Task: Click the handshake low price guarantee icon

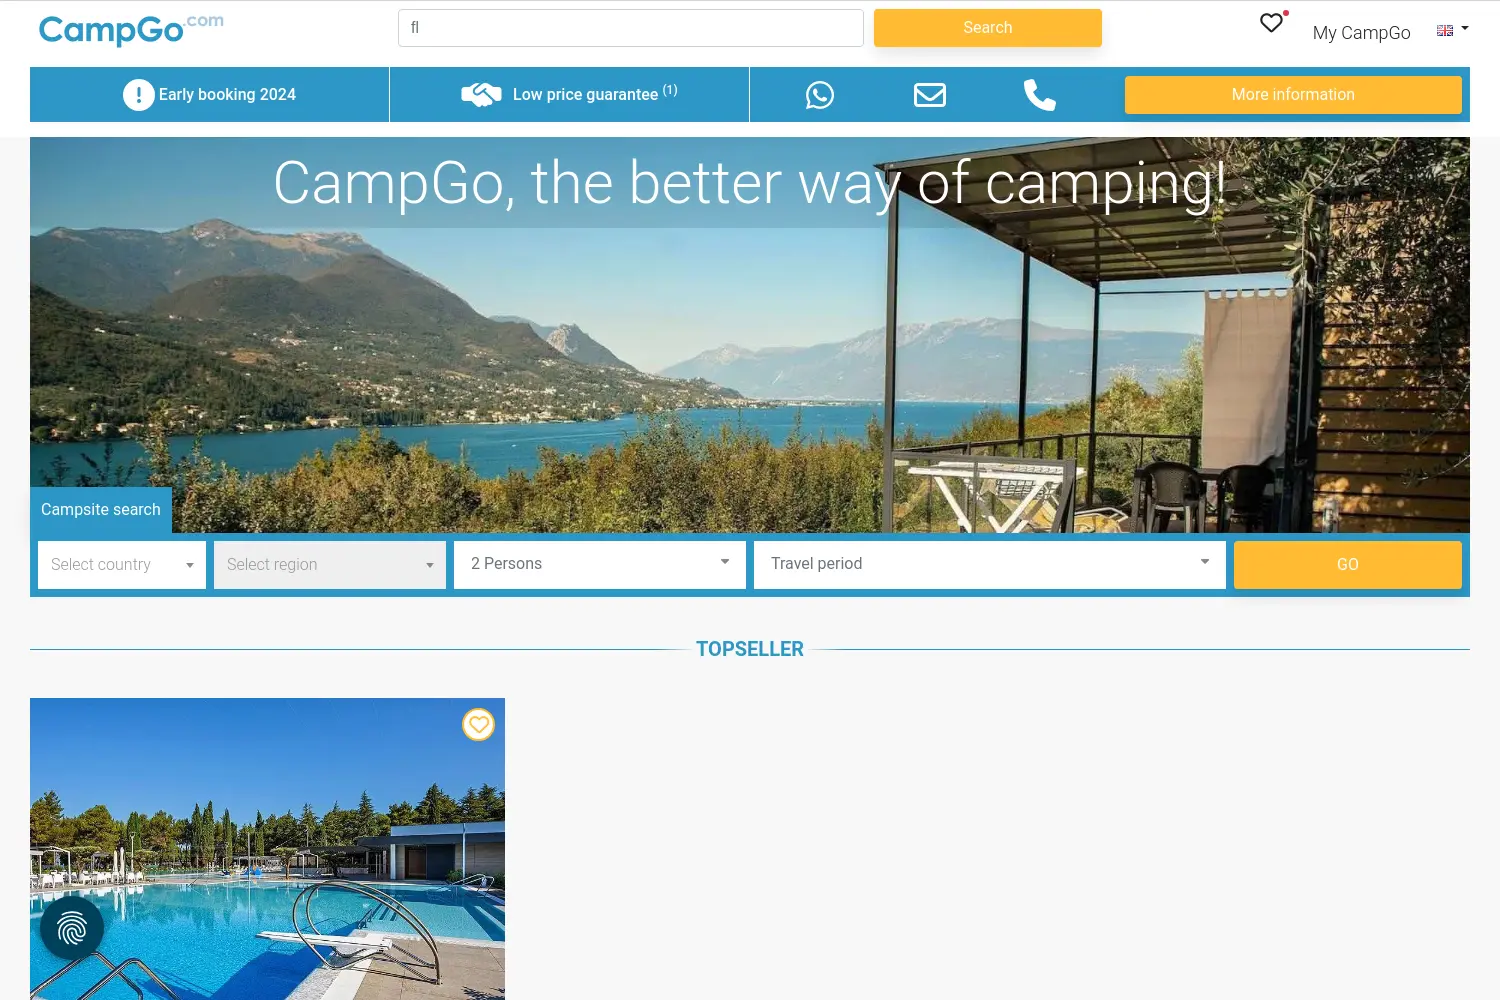Action: tap(481, 95)
